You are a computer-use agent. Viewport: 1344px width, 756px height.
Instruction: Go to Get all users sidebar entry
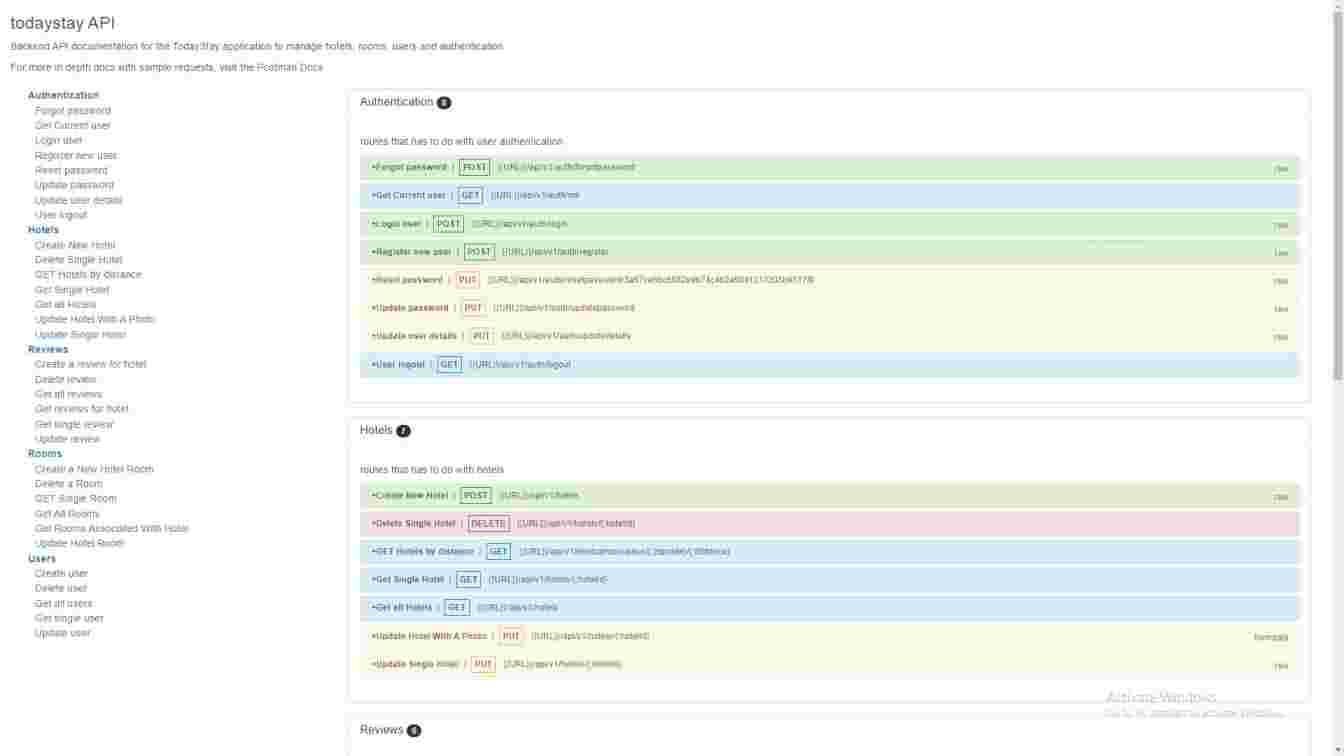coord(64,603)
